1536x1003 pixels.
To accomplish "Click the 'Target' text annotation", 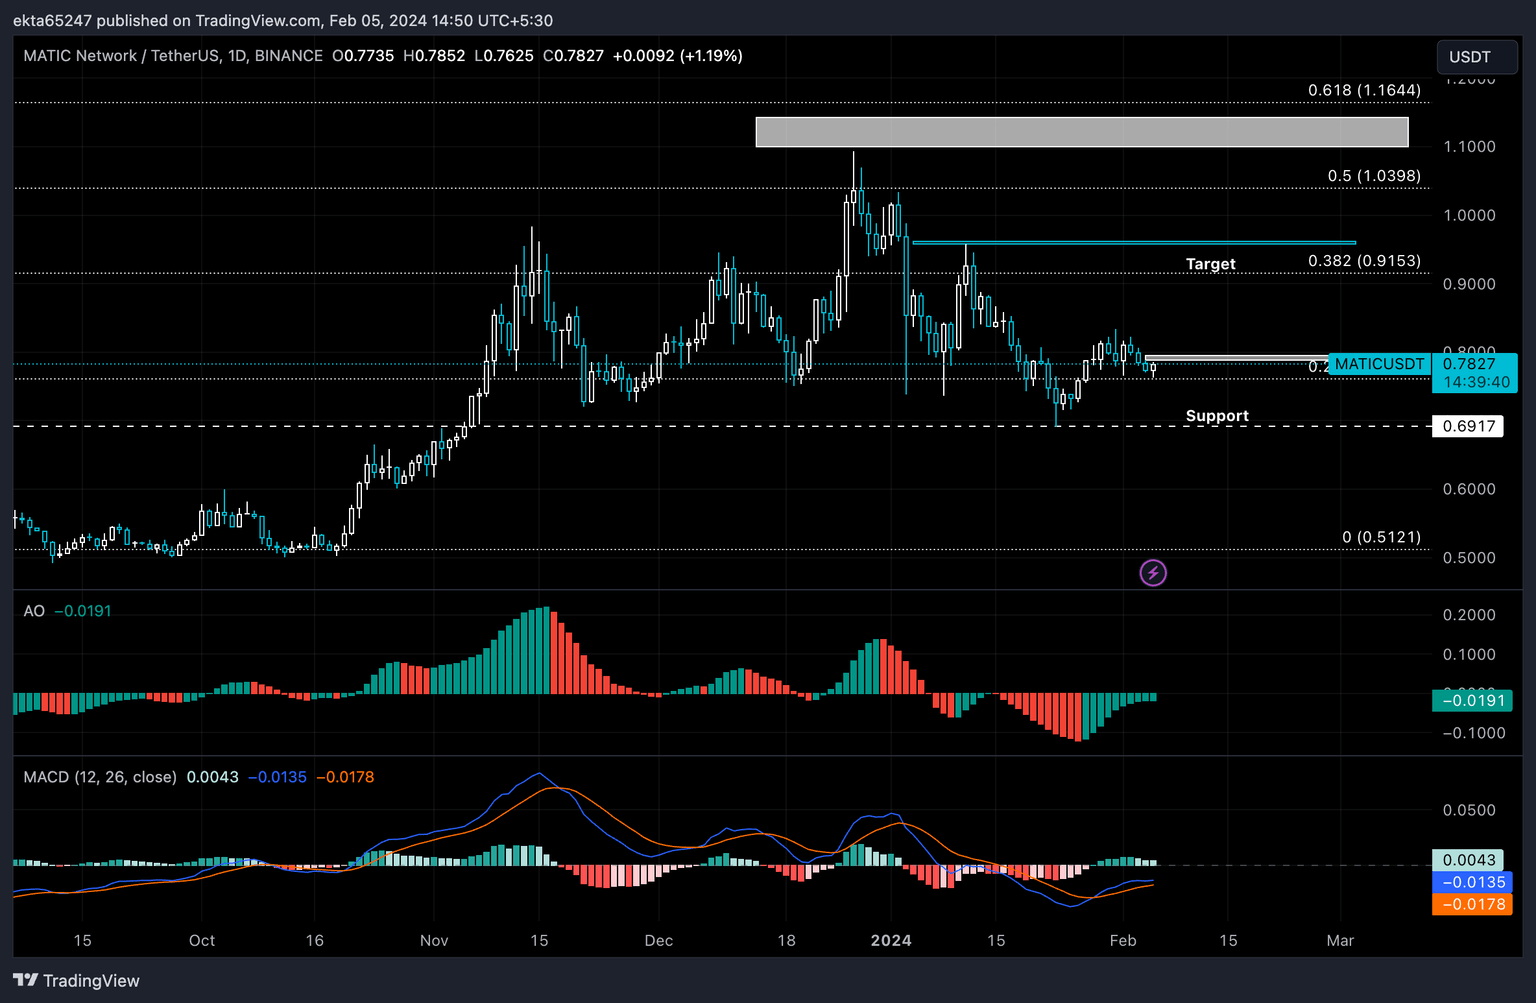I will pos(1210,264).
